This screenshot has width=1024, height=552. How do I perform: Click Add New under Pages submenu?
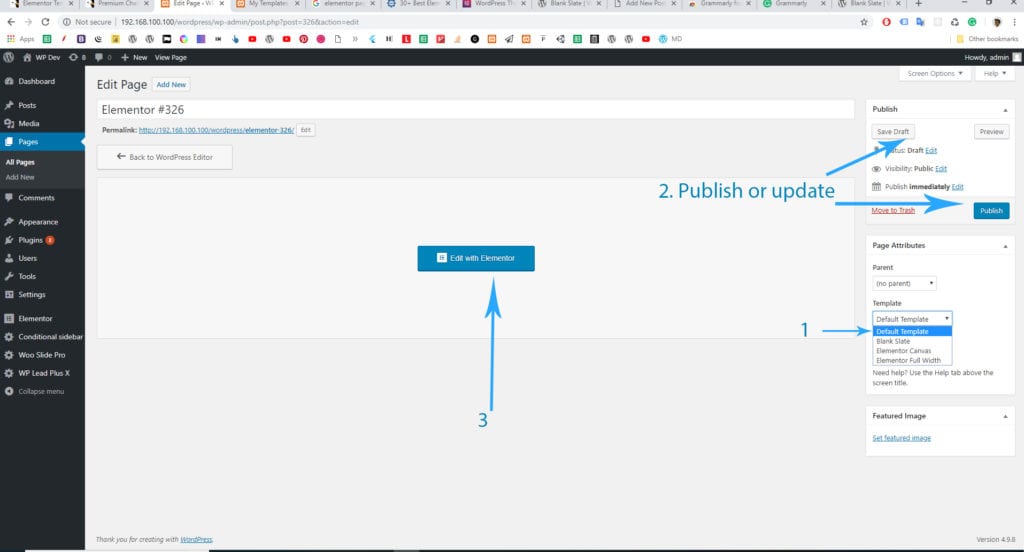[20, 178]
